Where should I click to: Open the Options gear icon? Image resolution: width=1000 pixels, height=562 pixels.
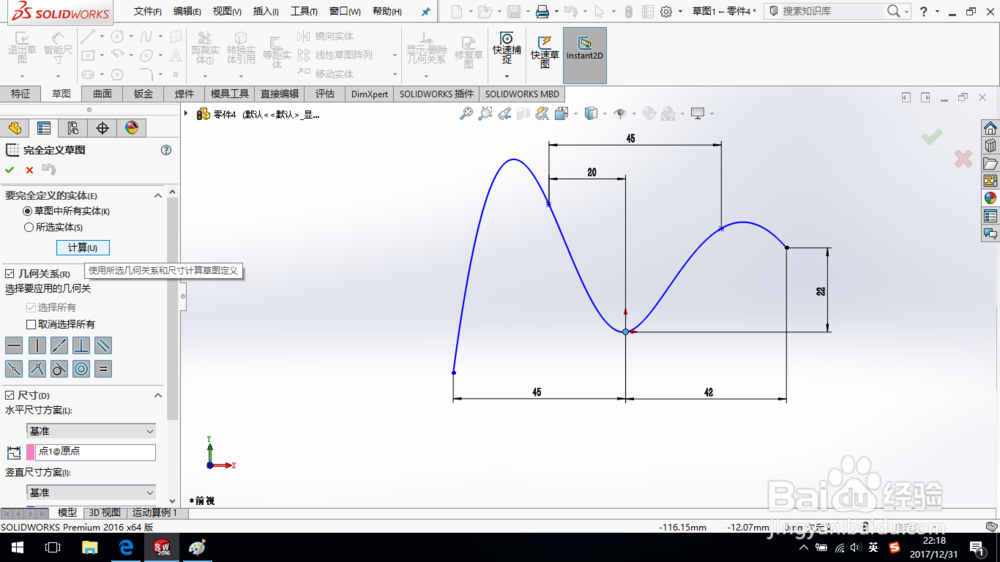(x=666, y=11)
